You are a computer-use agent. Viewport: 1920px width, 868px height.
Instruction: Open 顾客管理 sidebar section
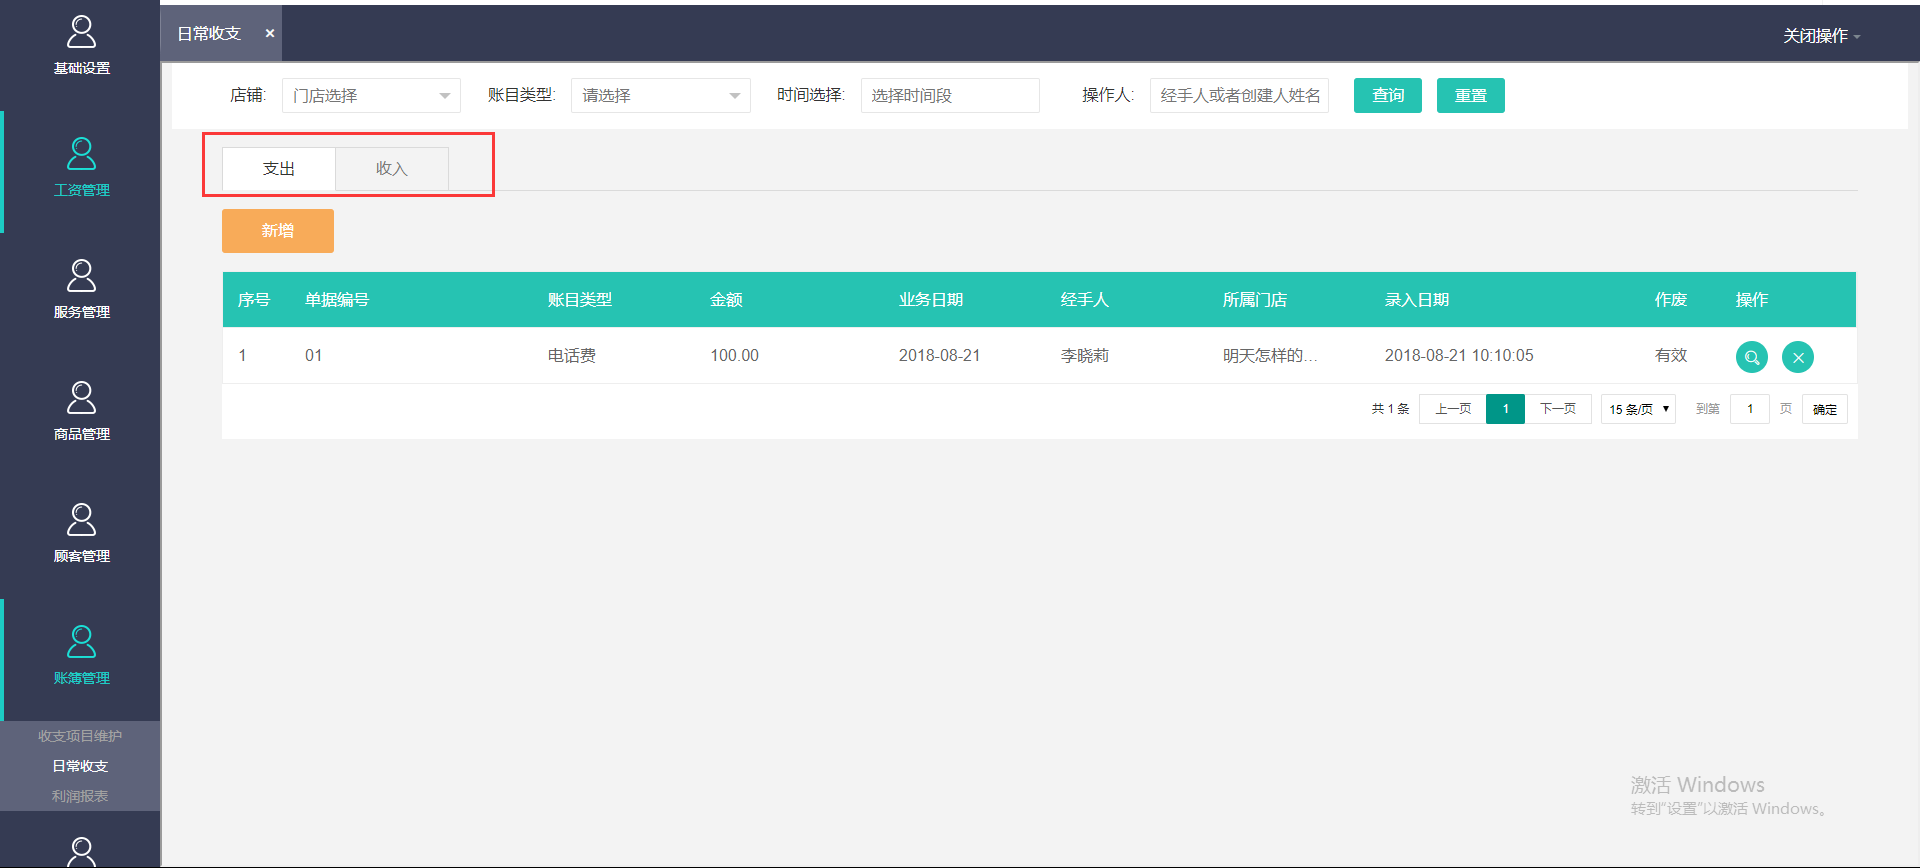click(81, 534)
